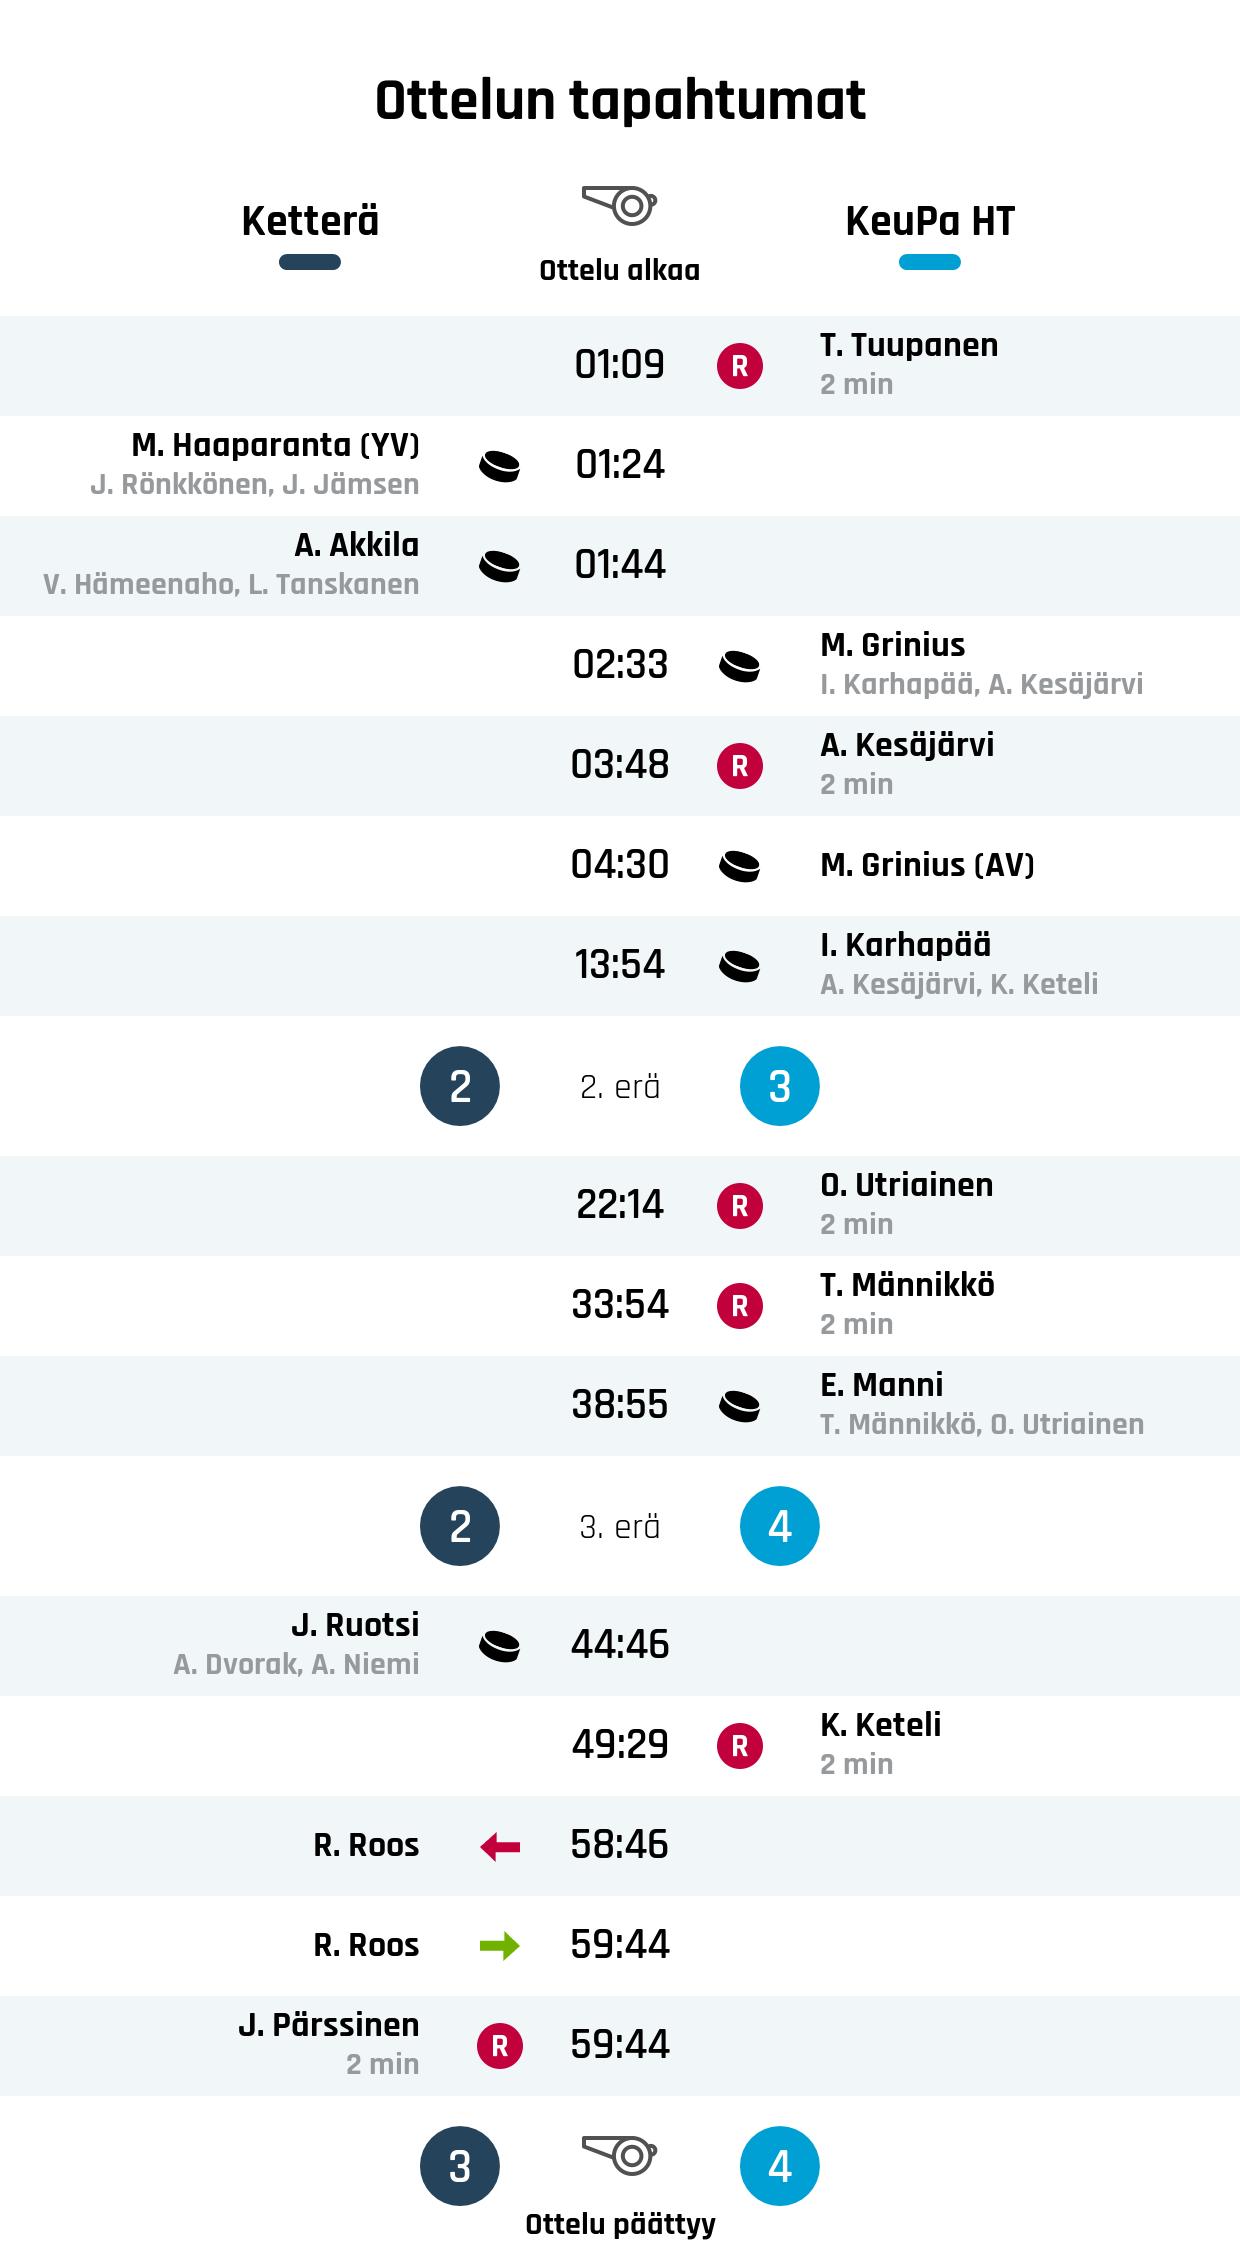Click the light blue KeuPa HT color bar
Screen dimensions: 1240x2258
[930, 263]
